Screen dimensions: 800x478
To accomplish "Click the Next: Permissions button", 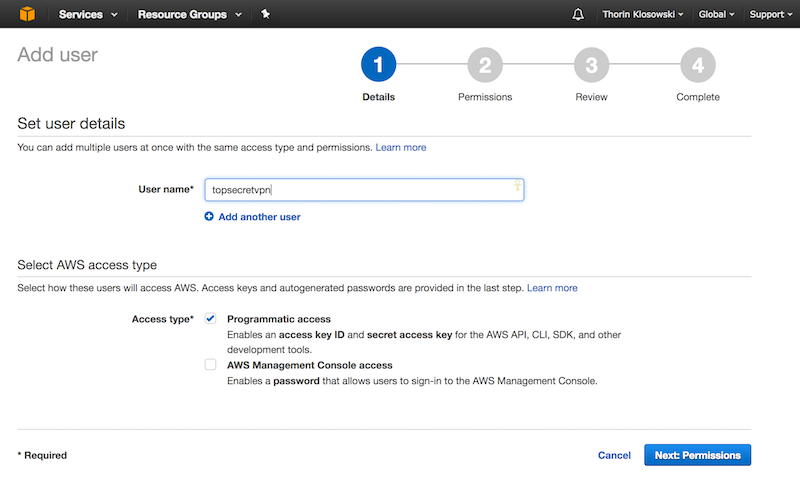I will 697,455.
